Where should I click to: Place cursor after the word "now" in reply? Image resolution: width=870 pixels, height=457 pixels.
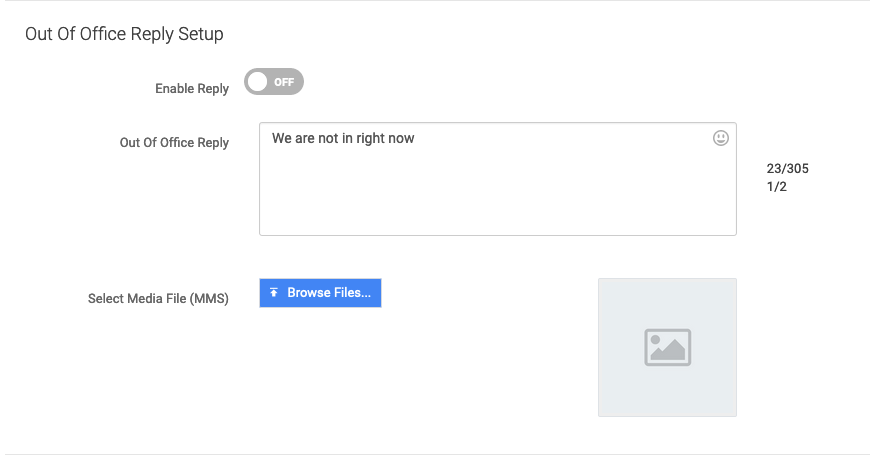coord(416,139)
